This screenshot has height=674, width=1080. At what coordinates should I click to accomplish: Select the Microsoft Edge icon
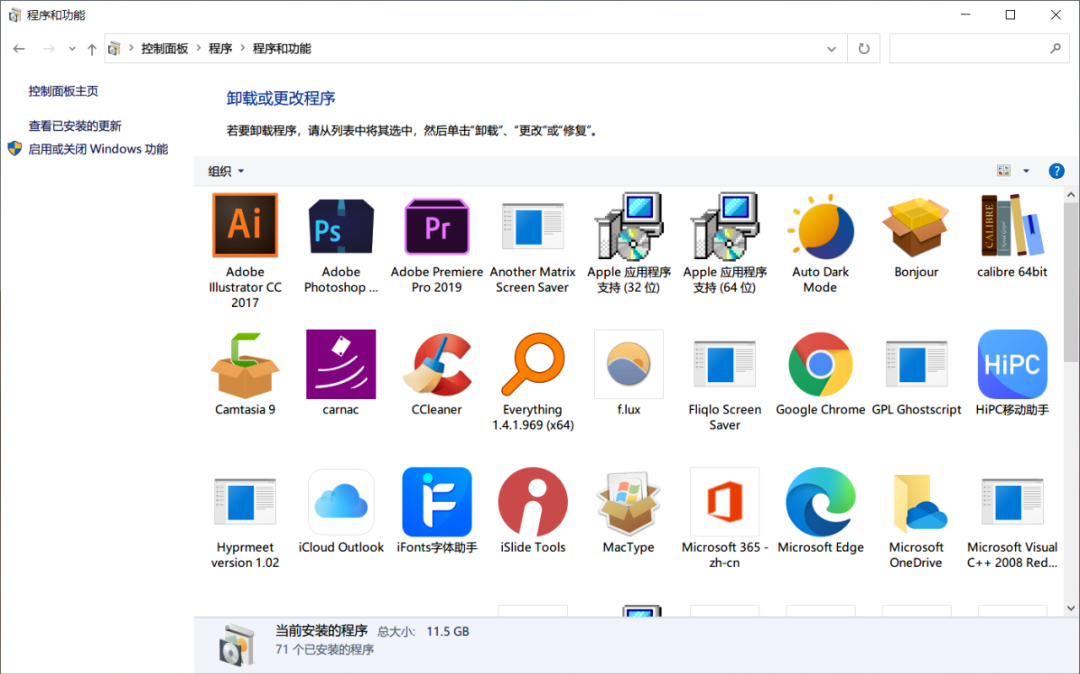click(820, 502)
